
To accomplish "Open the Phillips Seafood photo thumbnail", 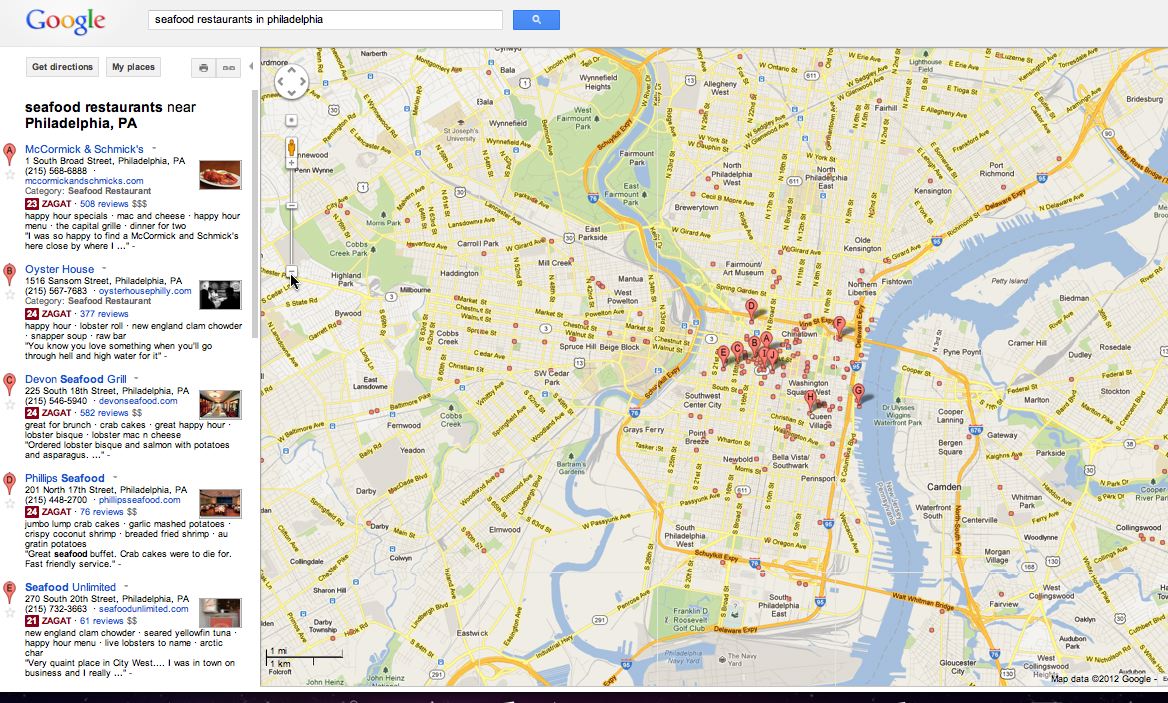I will pos(220,503).
